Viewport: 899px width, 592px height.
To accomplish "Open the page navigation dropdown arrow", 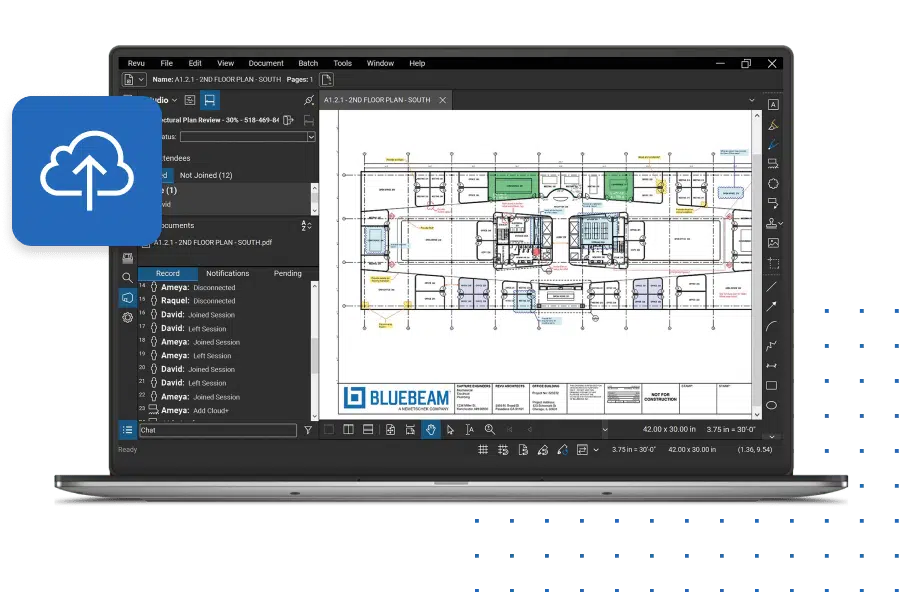I will tap(604, 429).
